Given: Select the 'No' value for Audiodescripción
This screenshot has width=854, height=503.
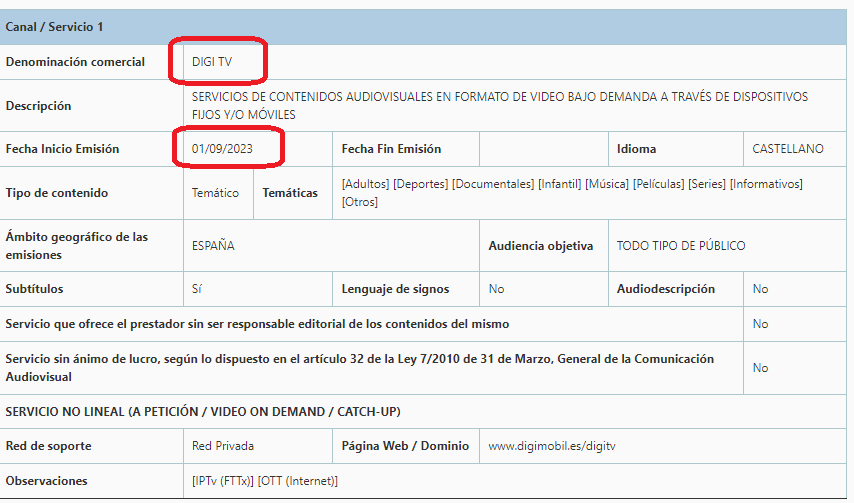Looking at the screenshot, I should point(760,289).
